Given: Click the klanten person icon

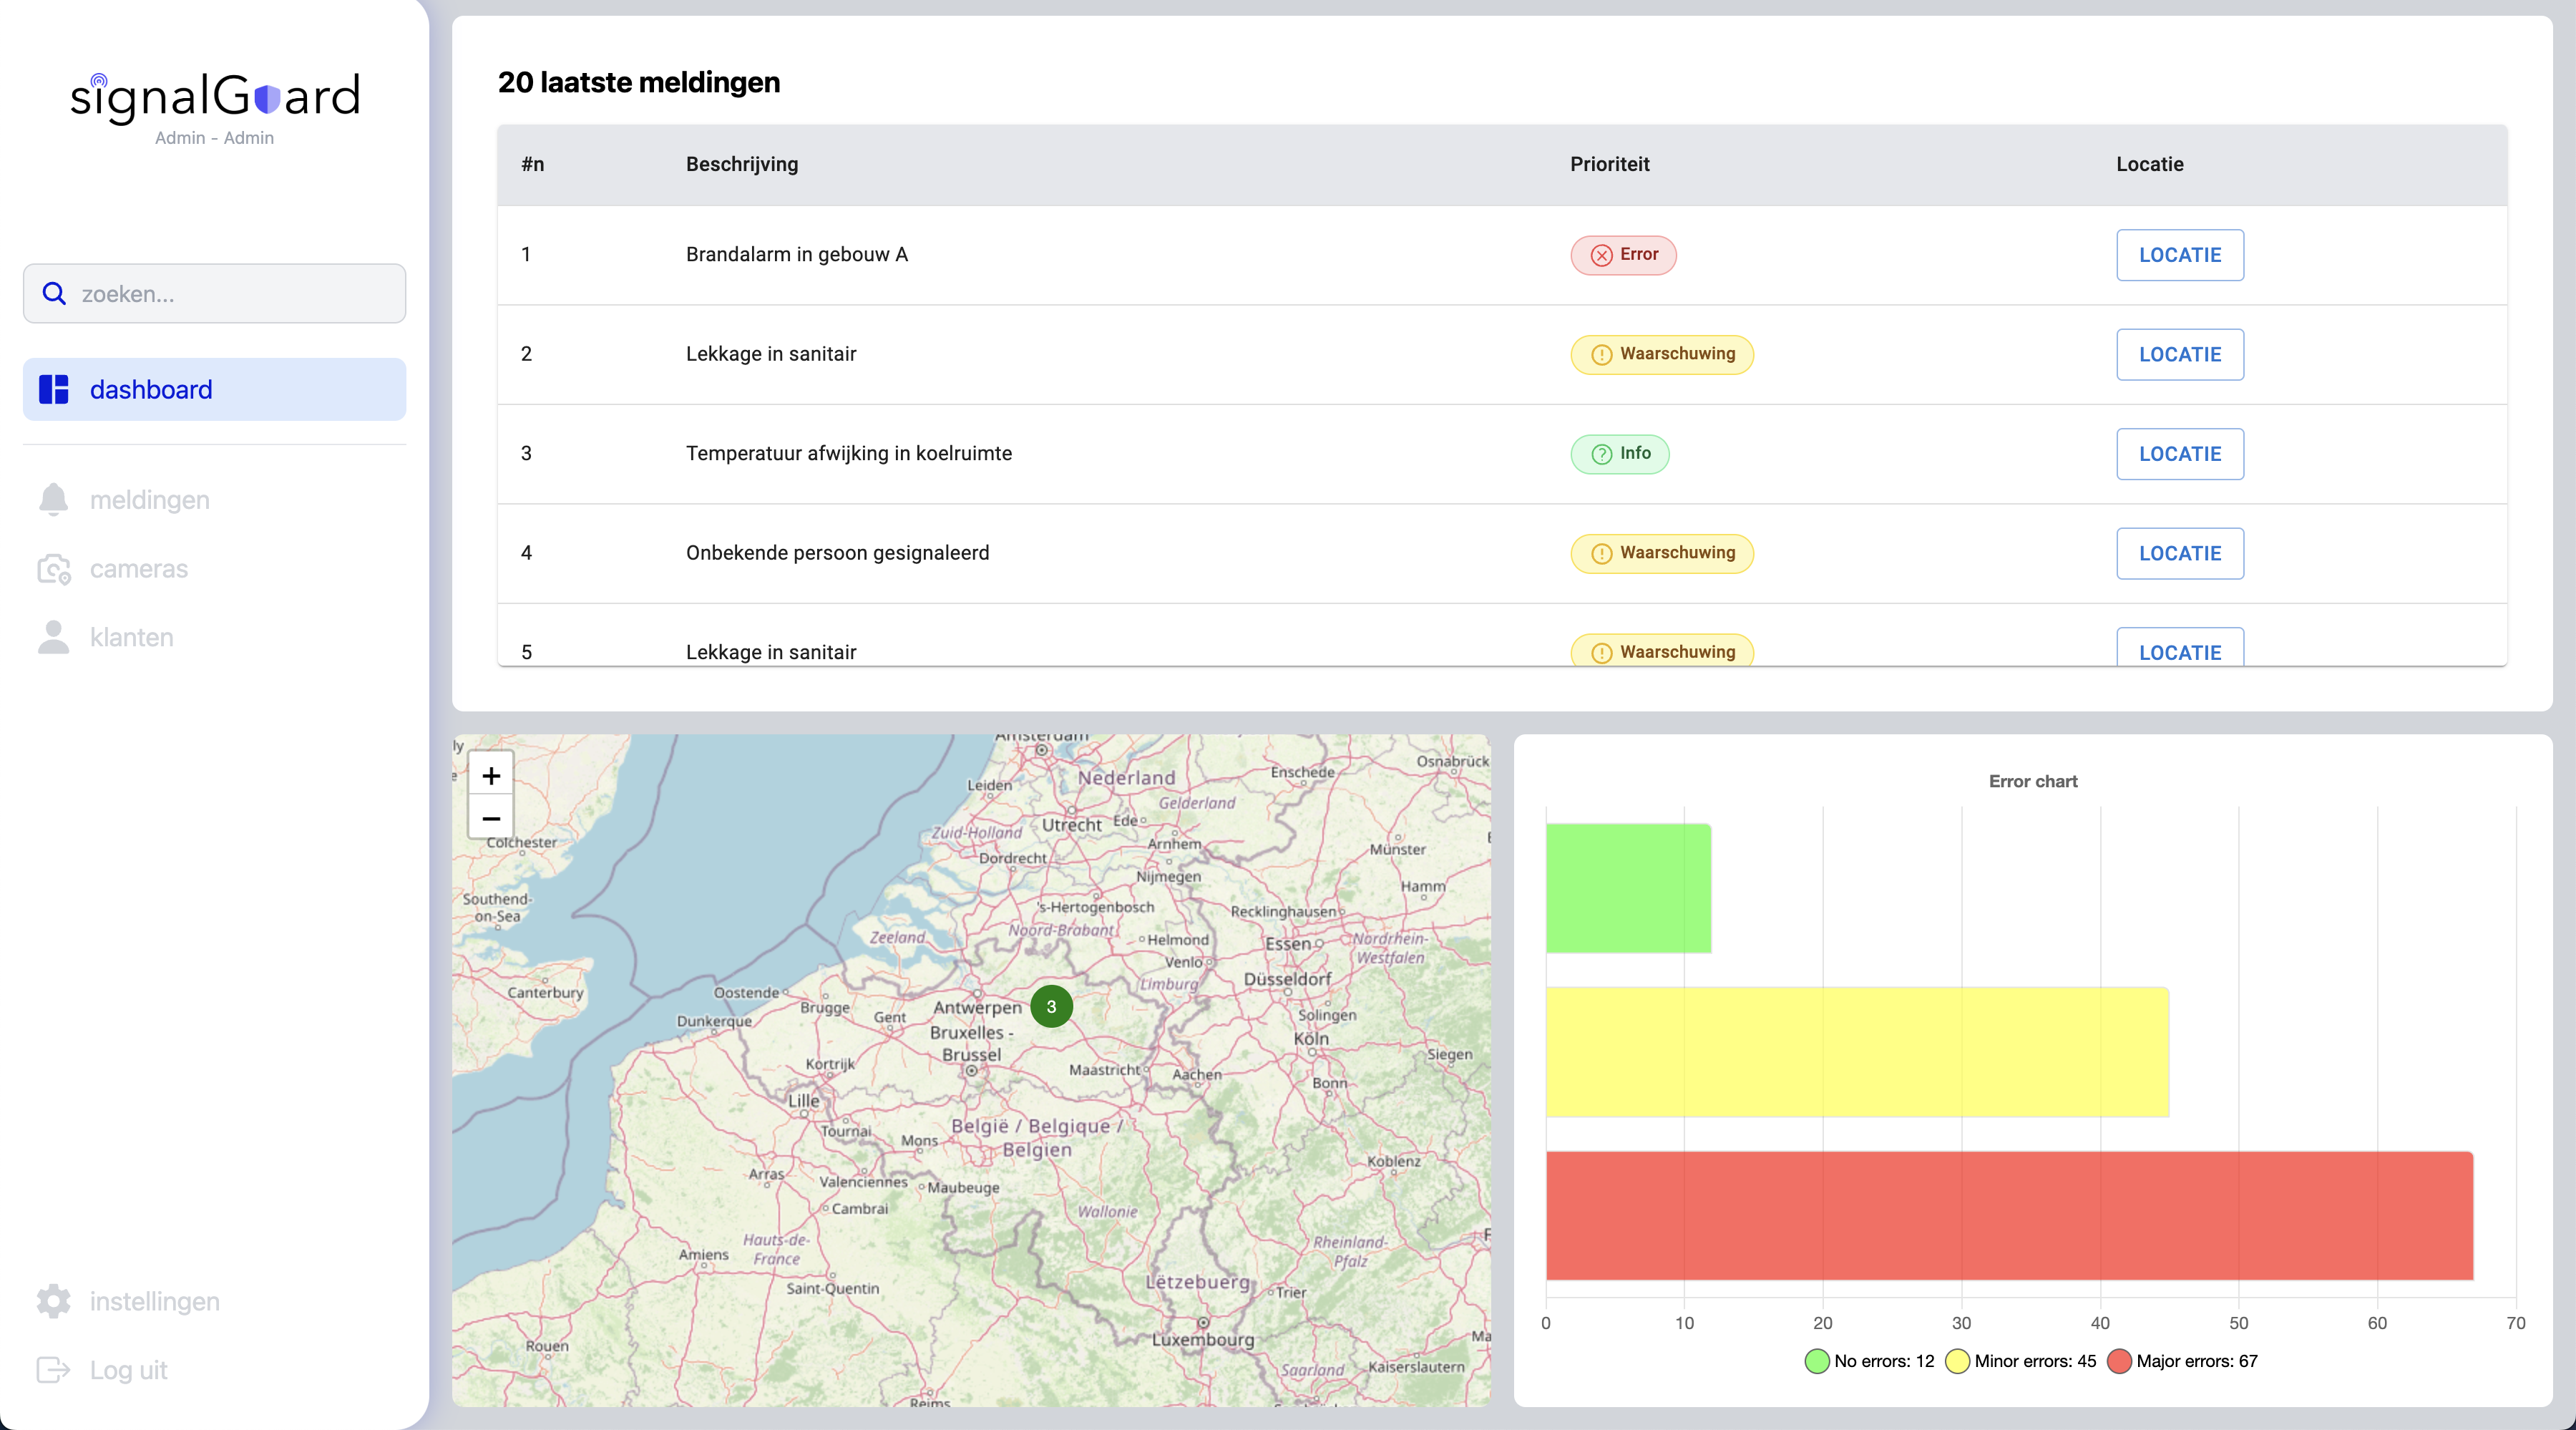Looking at the screenshot, I should (x=54, y=637).
